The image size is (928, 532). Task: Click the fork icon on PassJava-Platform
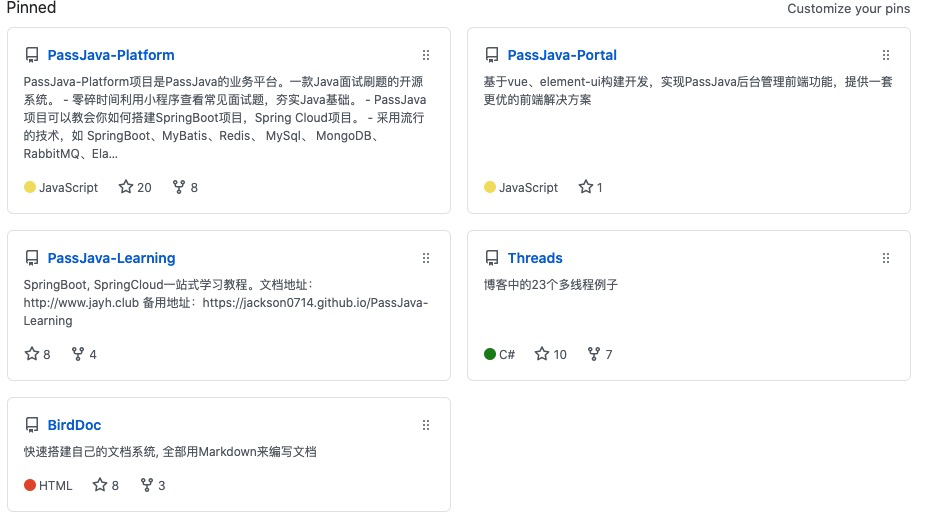click(179, 187)
